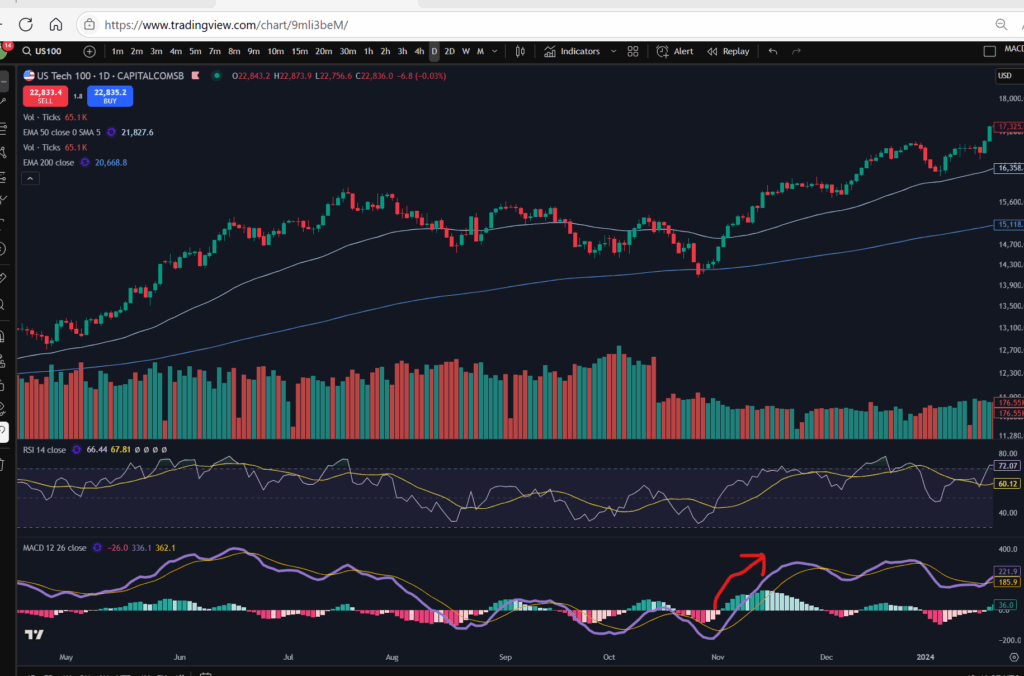This screenshot has height=676, width=1024.
Task: Start bar Replay mode
Action: [x=728, y=51]
